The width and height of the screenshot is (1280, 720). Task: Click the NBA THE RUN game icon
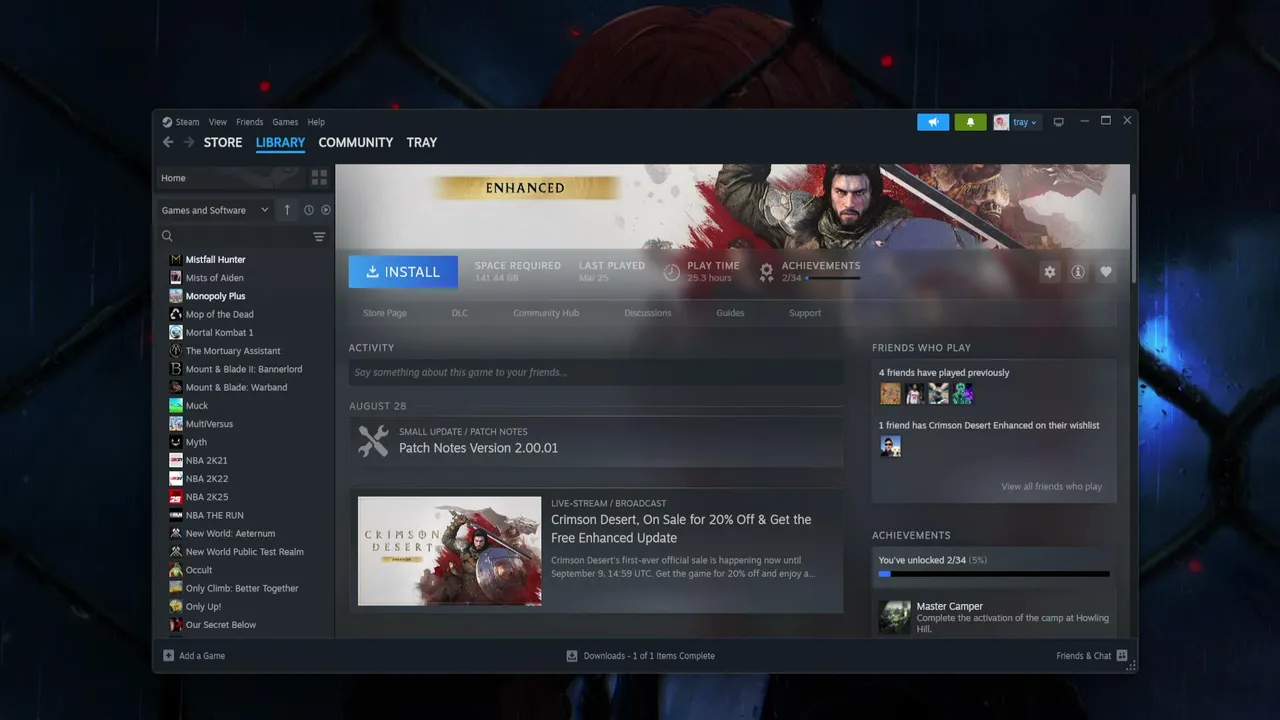click(176, 515)
